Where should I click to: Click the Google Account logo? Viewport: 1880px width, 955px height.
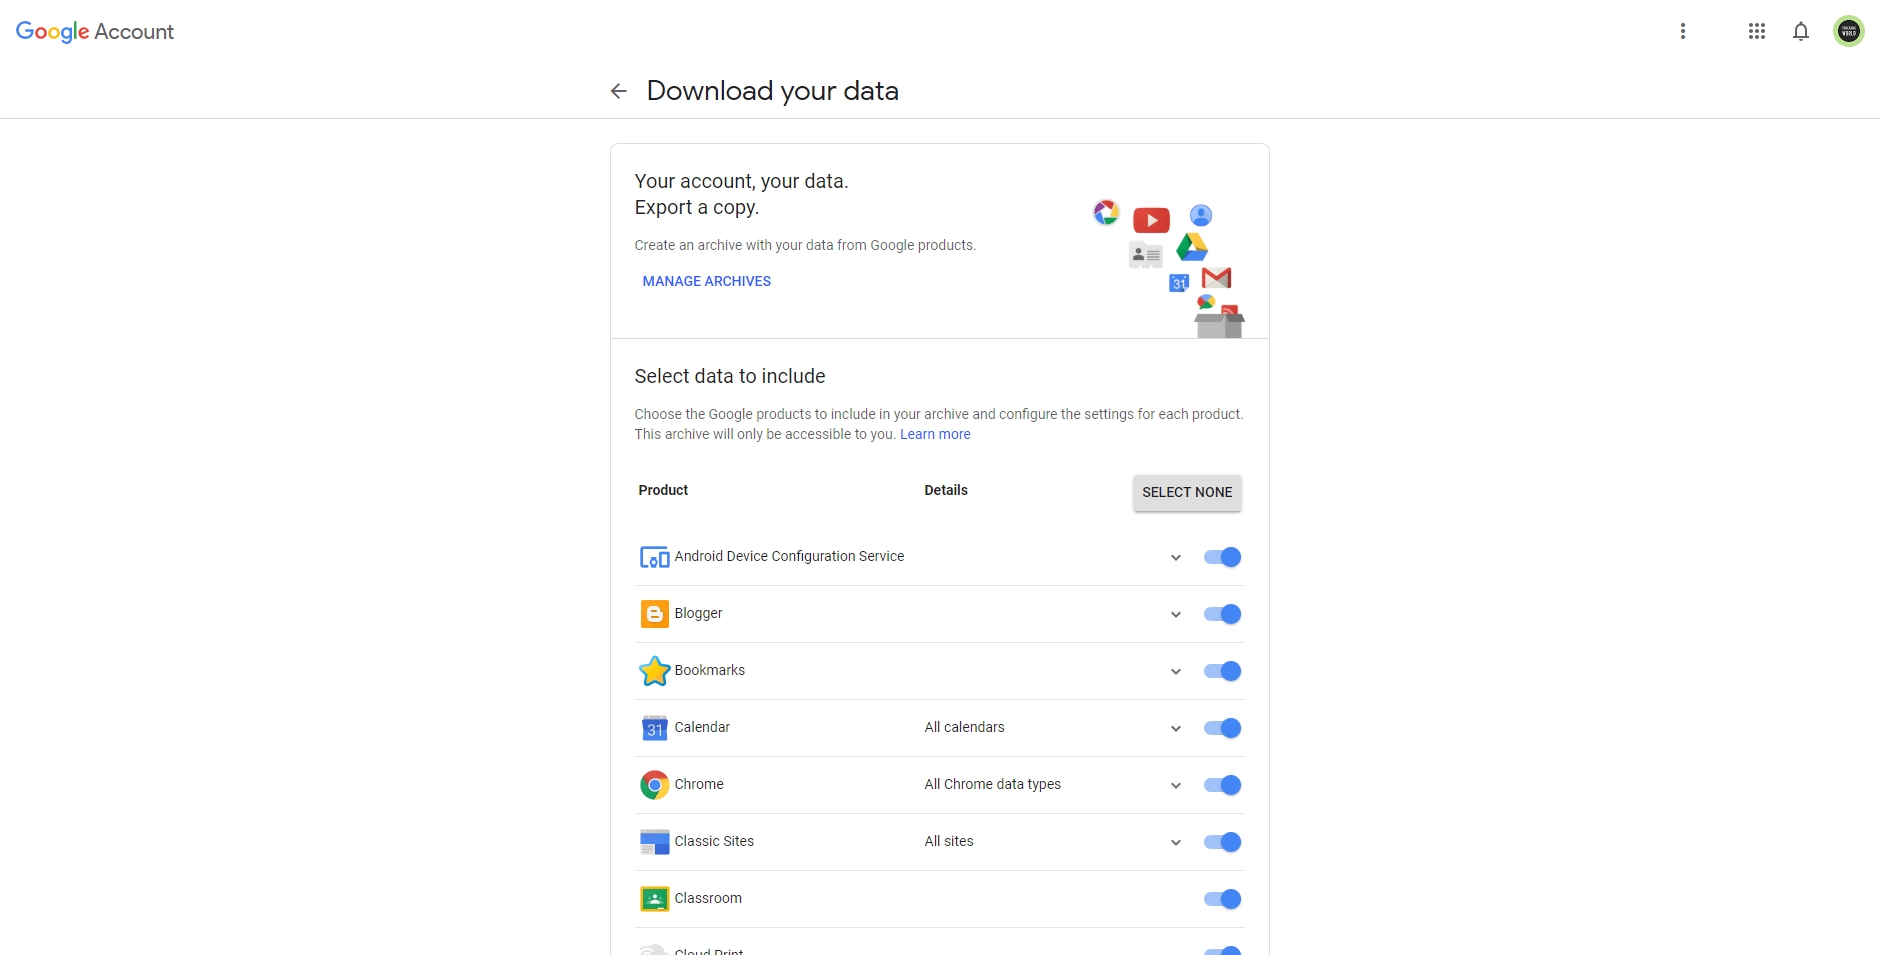pos(95,32)
